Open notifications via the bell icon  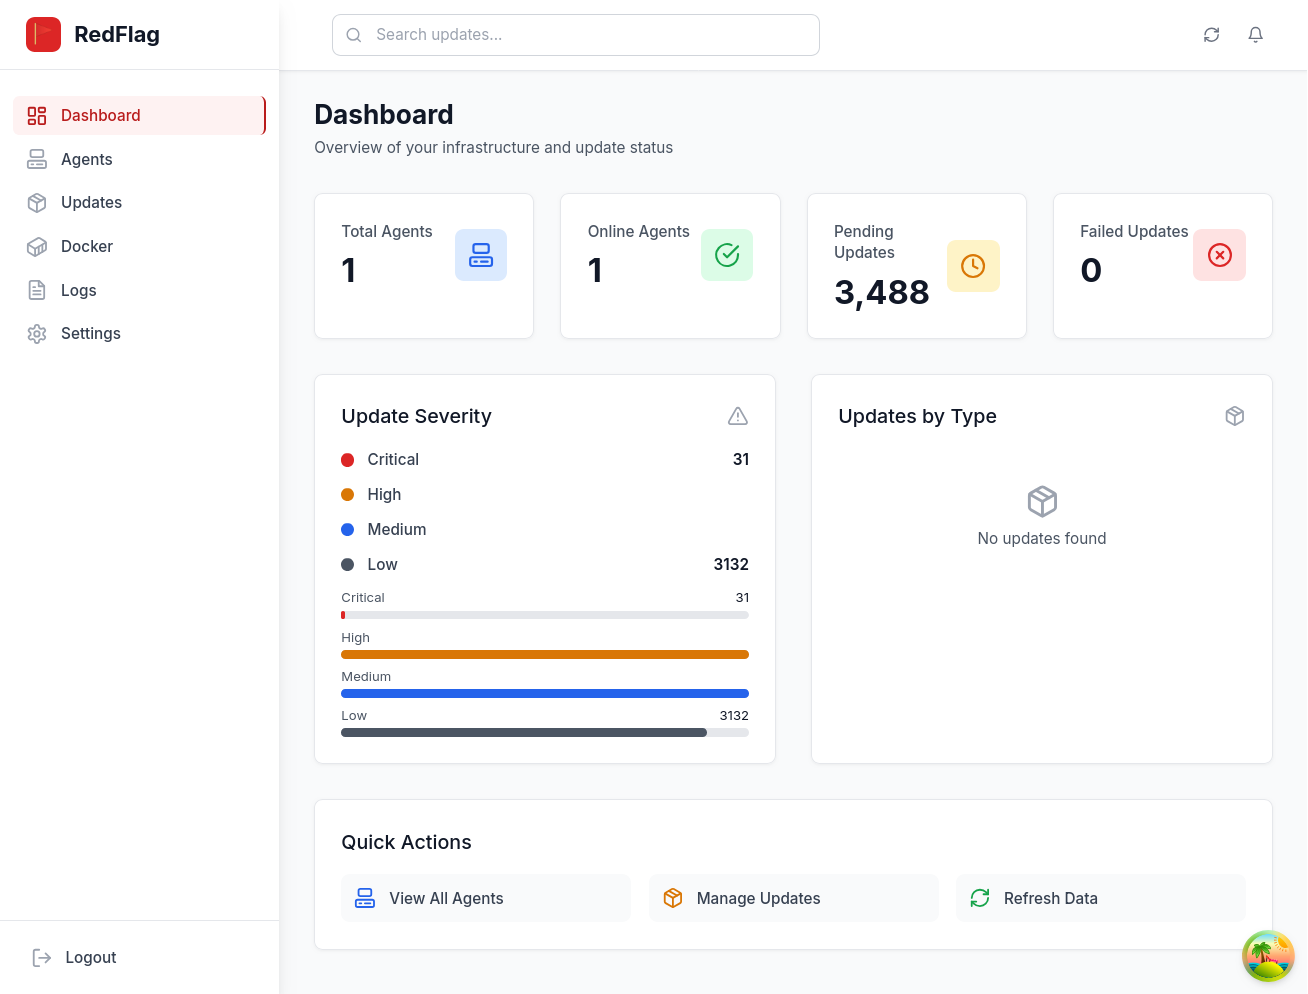pos(1255,34)
